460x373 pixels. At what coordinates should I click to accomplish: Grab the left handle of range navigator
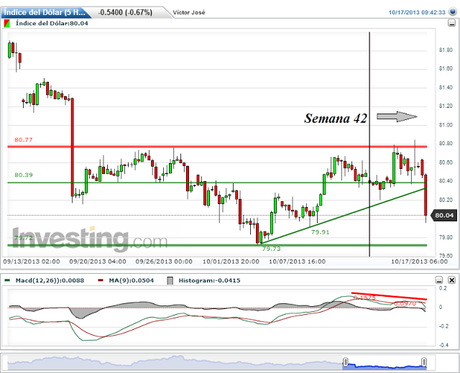click(346, 362)
